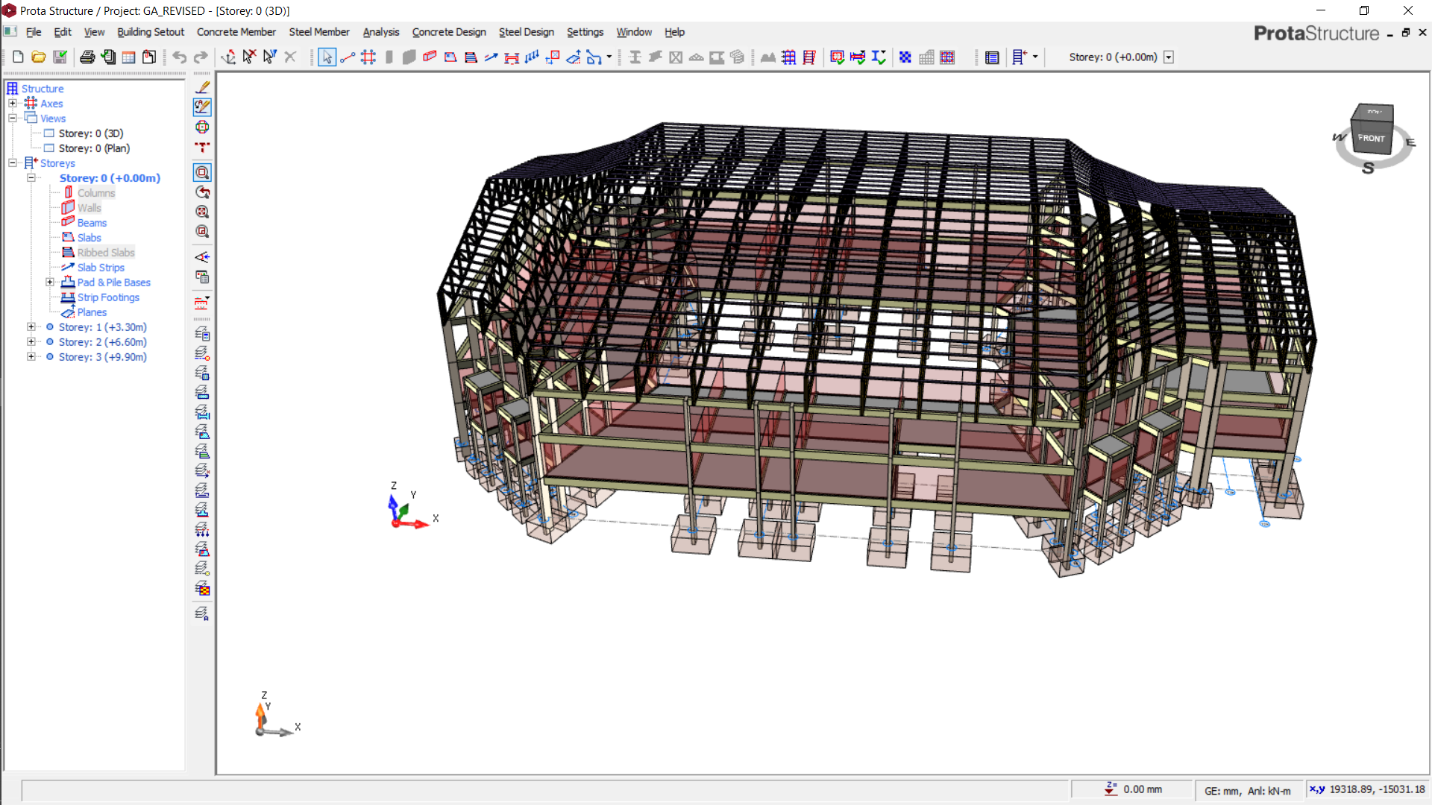The image size is (1432, 805).
Task: Select Slab Strips tree item
Action: tap(101, 268)
